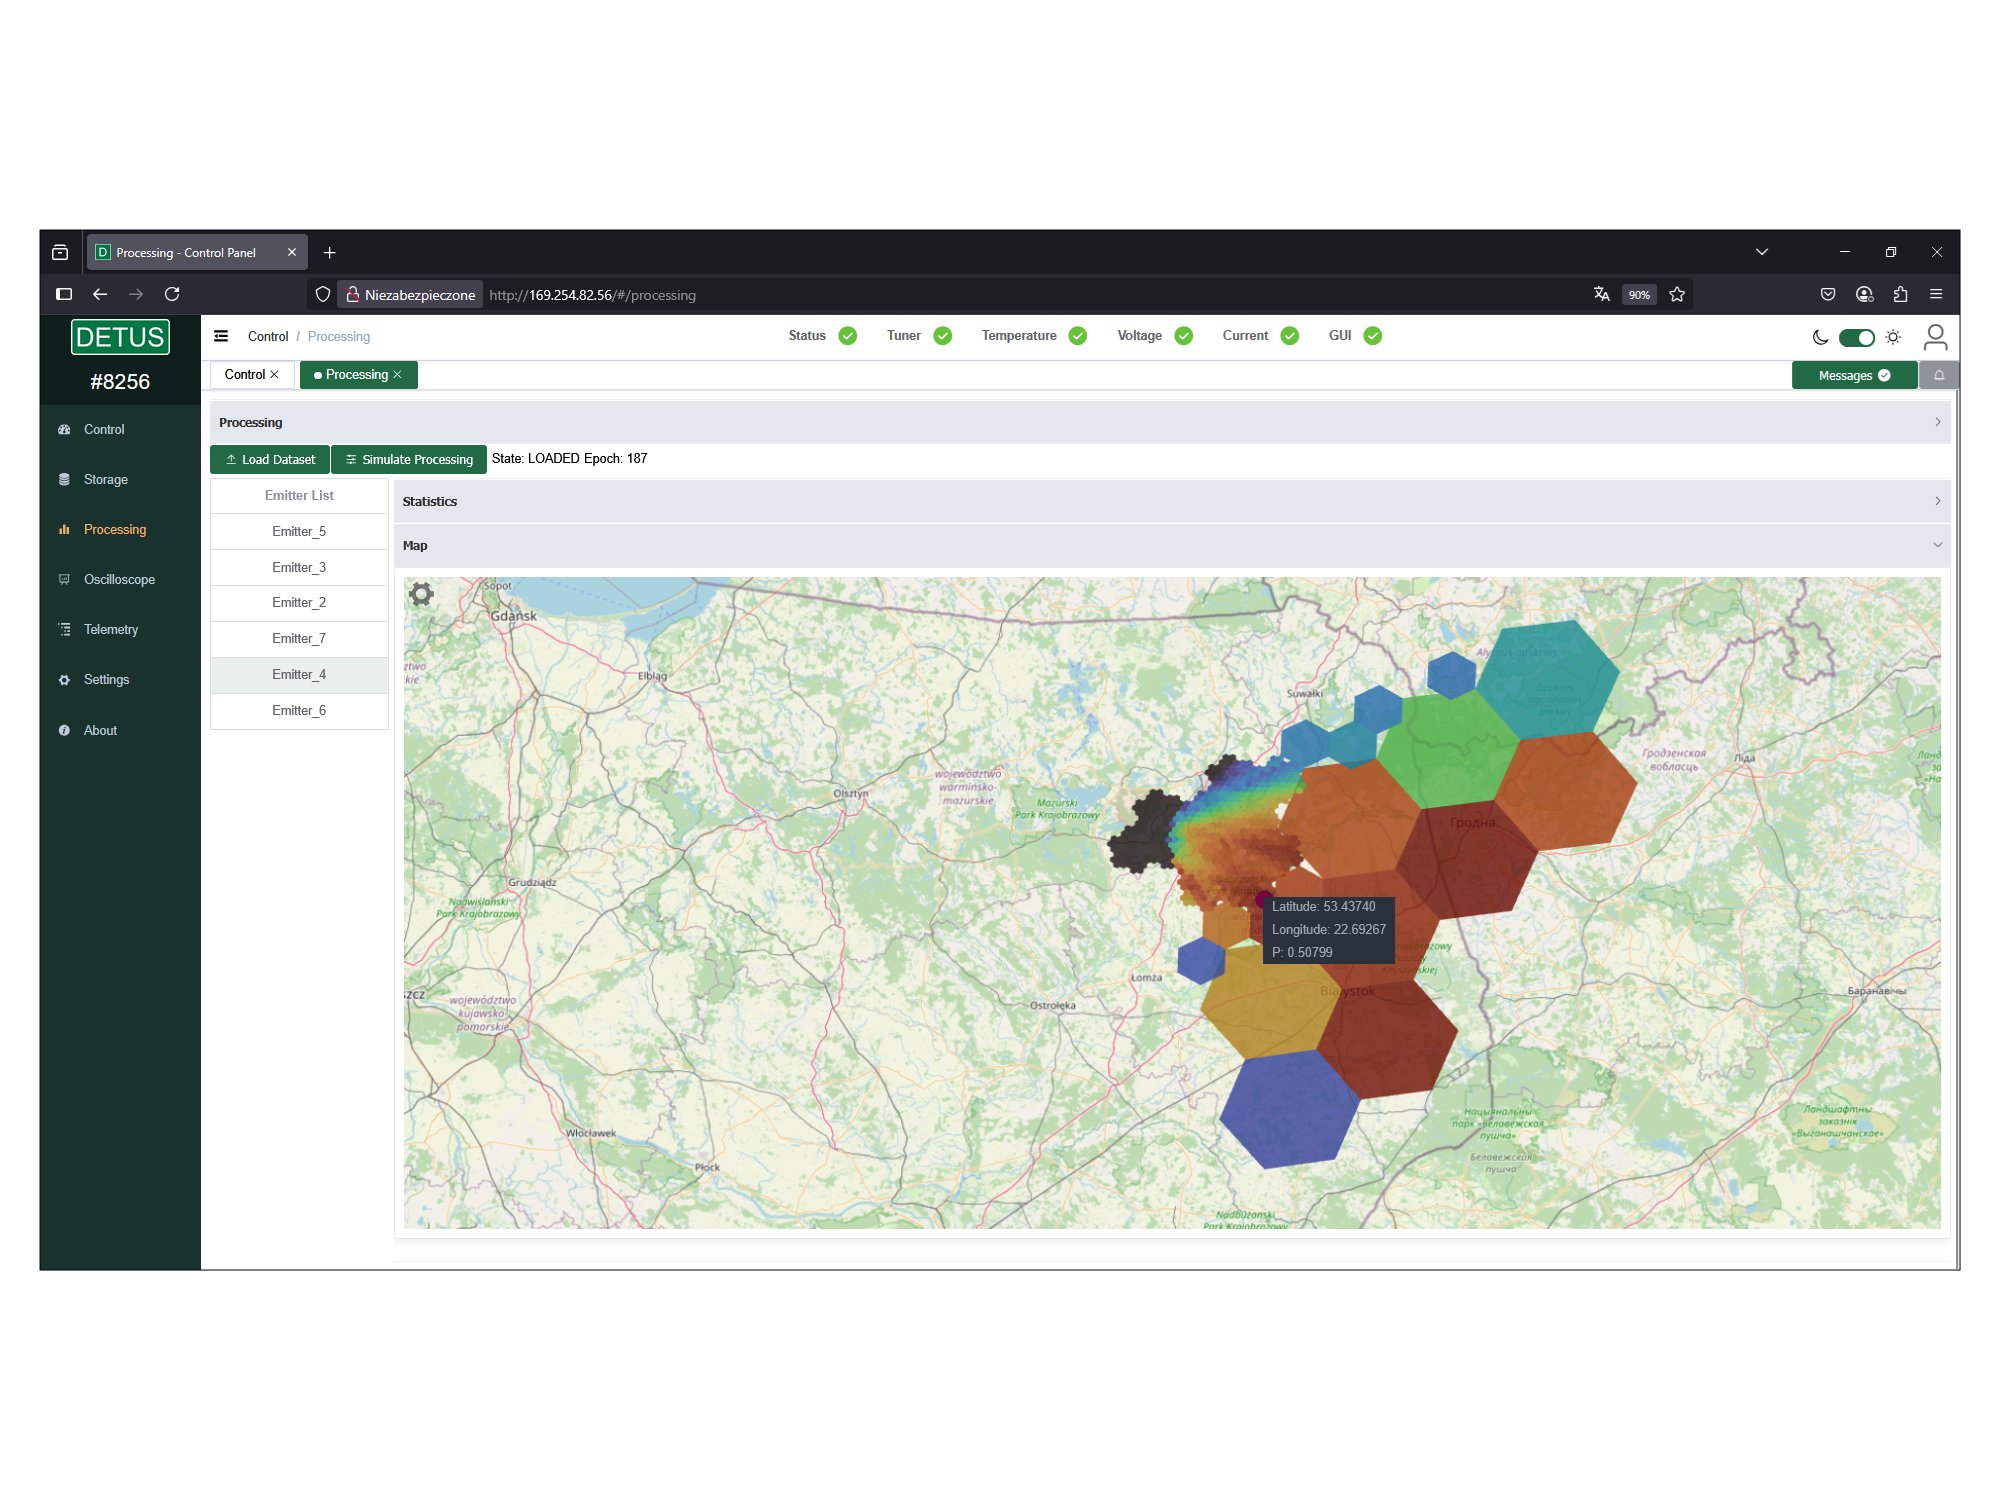Expand the Processing panel chevron

(x=1937, y=422)
